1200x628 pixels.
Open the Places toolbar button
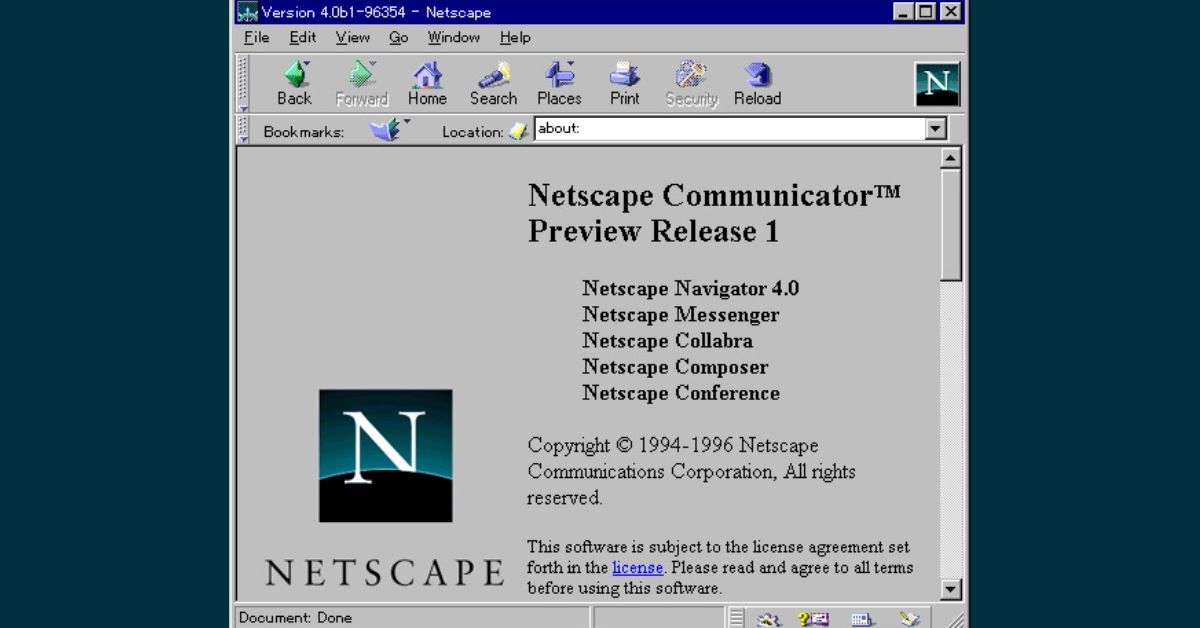[559, 84]
